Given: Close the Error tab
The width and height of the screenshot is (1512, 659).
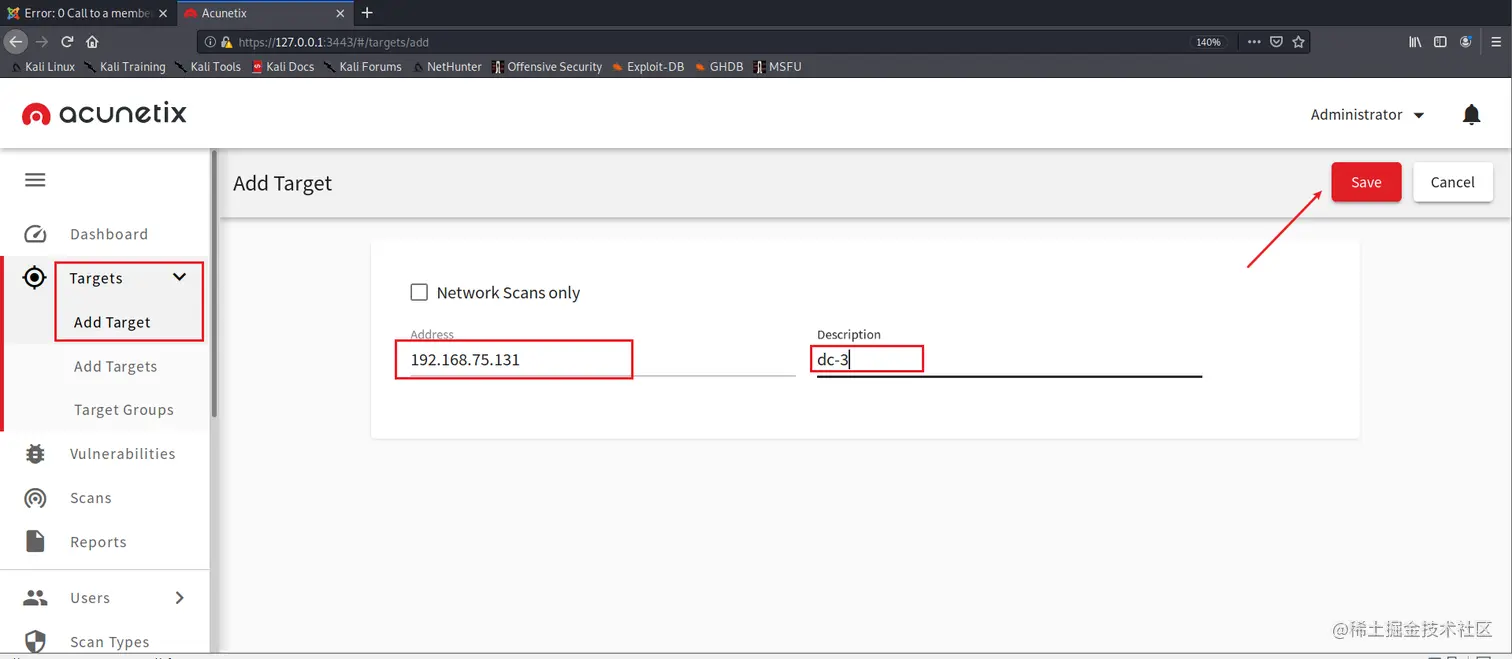Looking at the screenshot, I should point(163,13).
